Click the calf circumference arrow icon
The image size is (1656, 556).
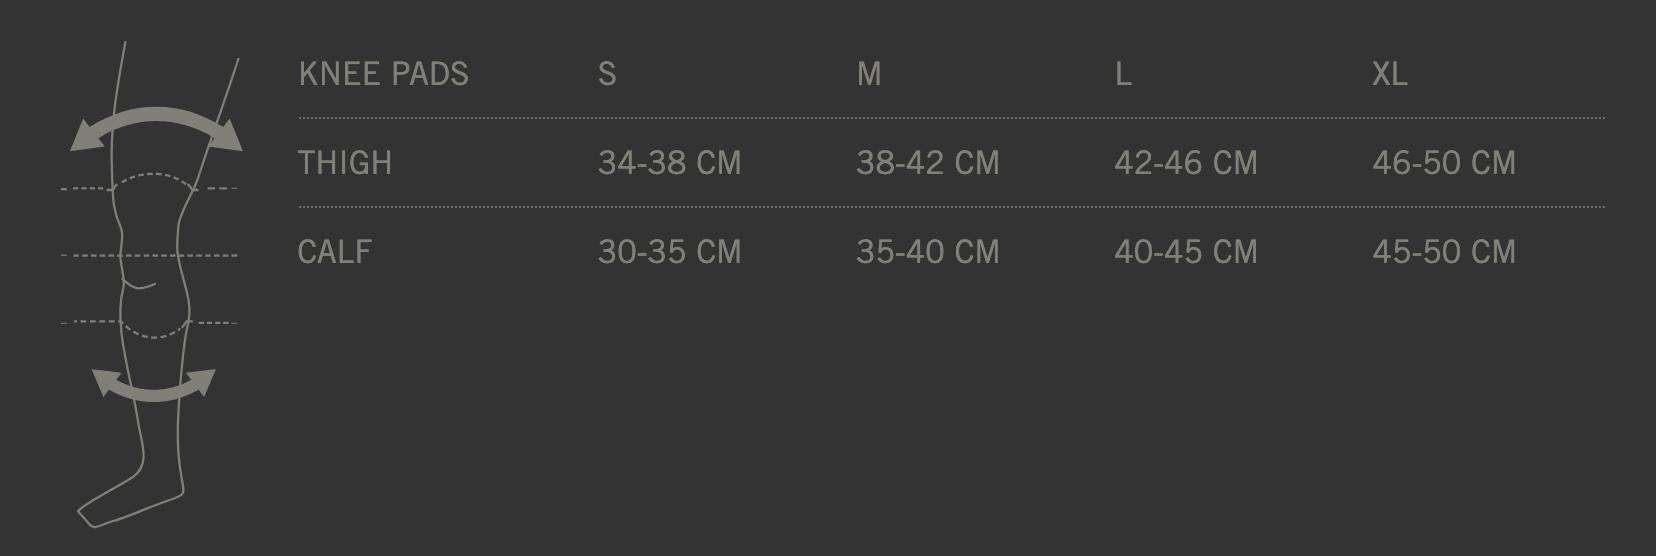pos(153,390)
